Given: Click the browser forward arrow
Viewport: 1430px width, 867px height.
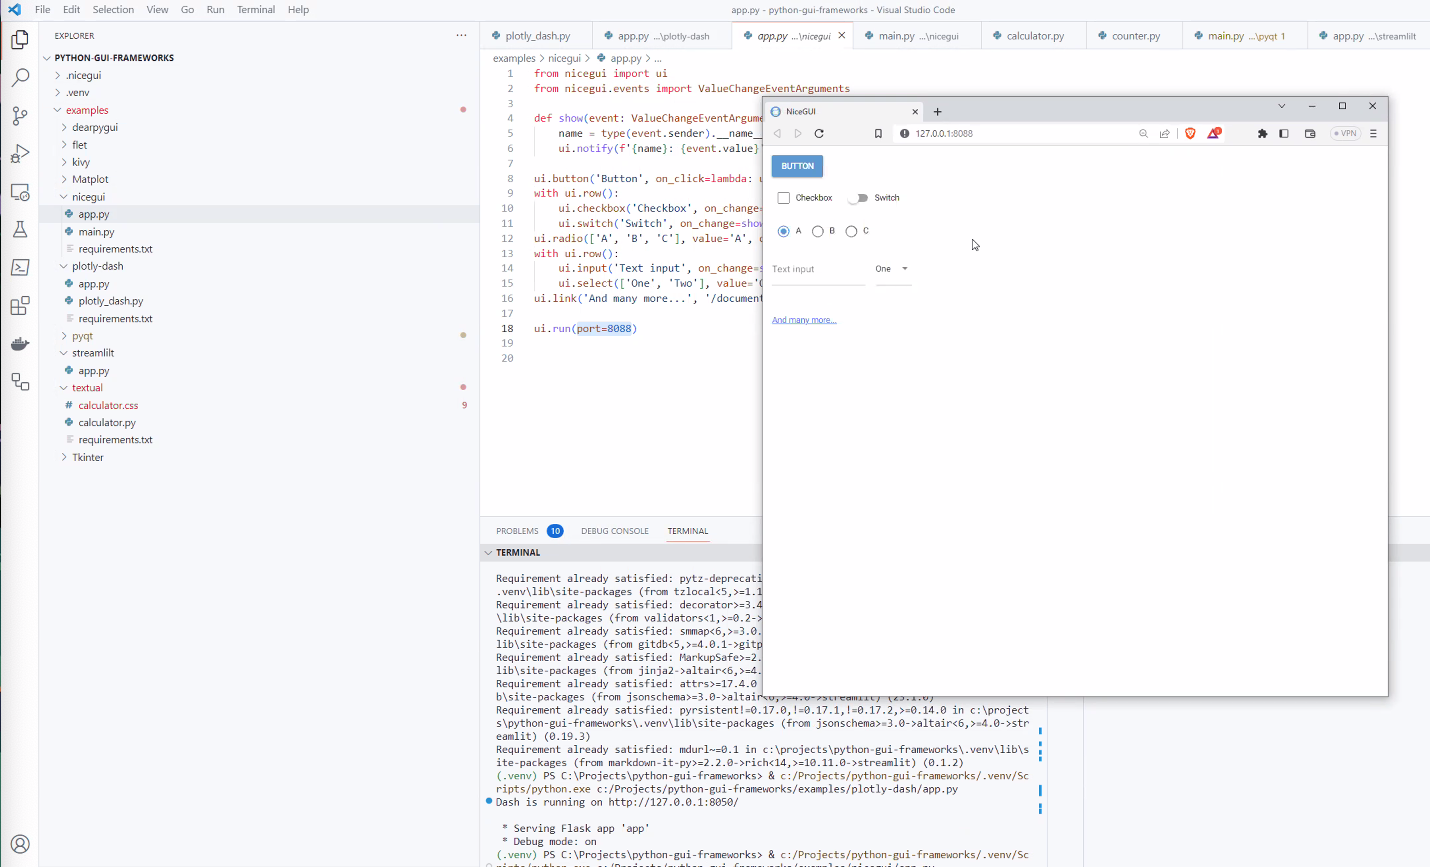Looking at the screenshot, I should pyautogui.click(x=798, y=133).
